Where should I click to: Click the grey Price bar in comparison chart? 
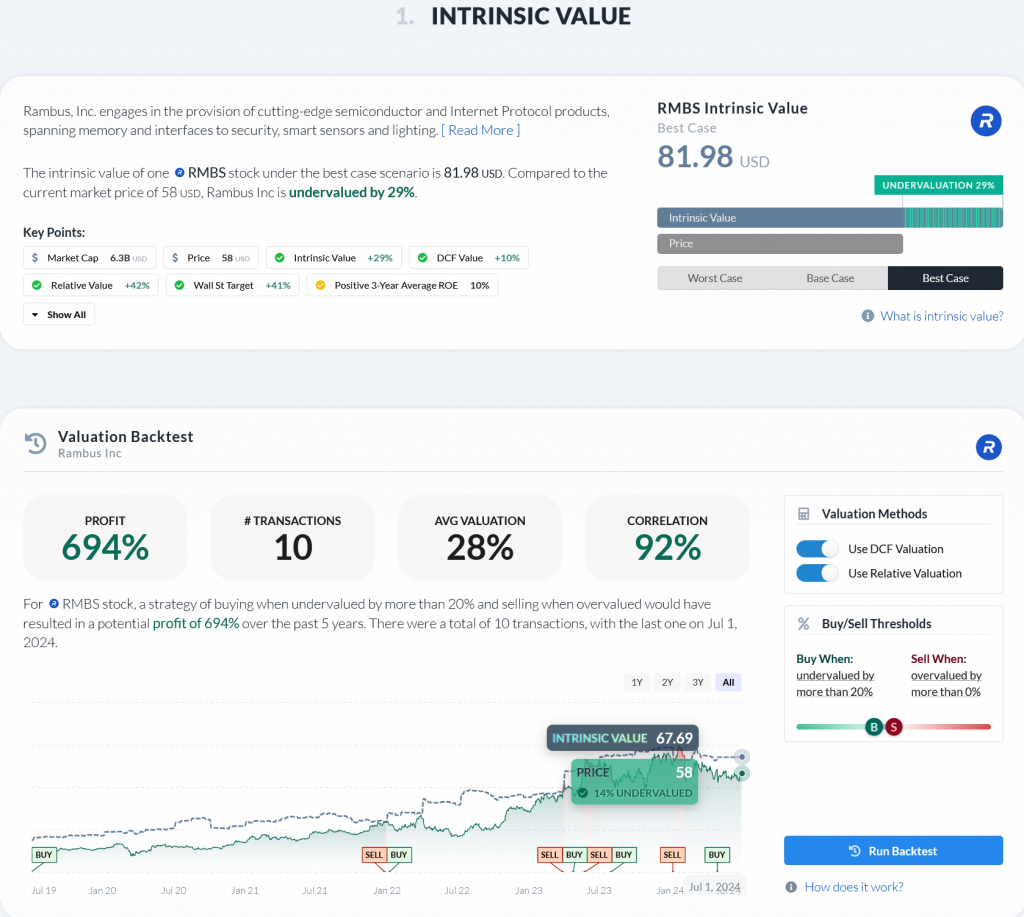(780, 244)
